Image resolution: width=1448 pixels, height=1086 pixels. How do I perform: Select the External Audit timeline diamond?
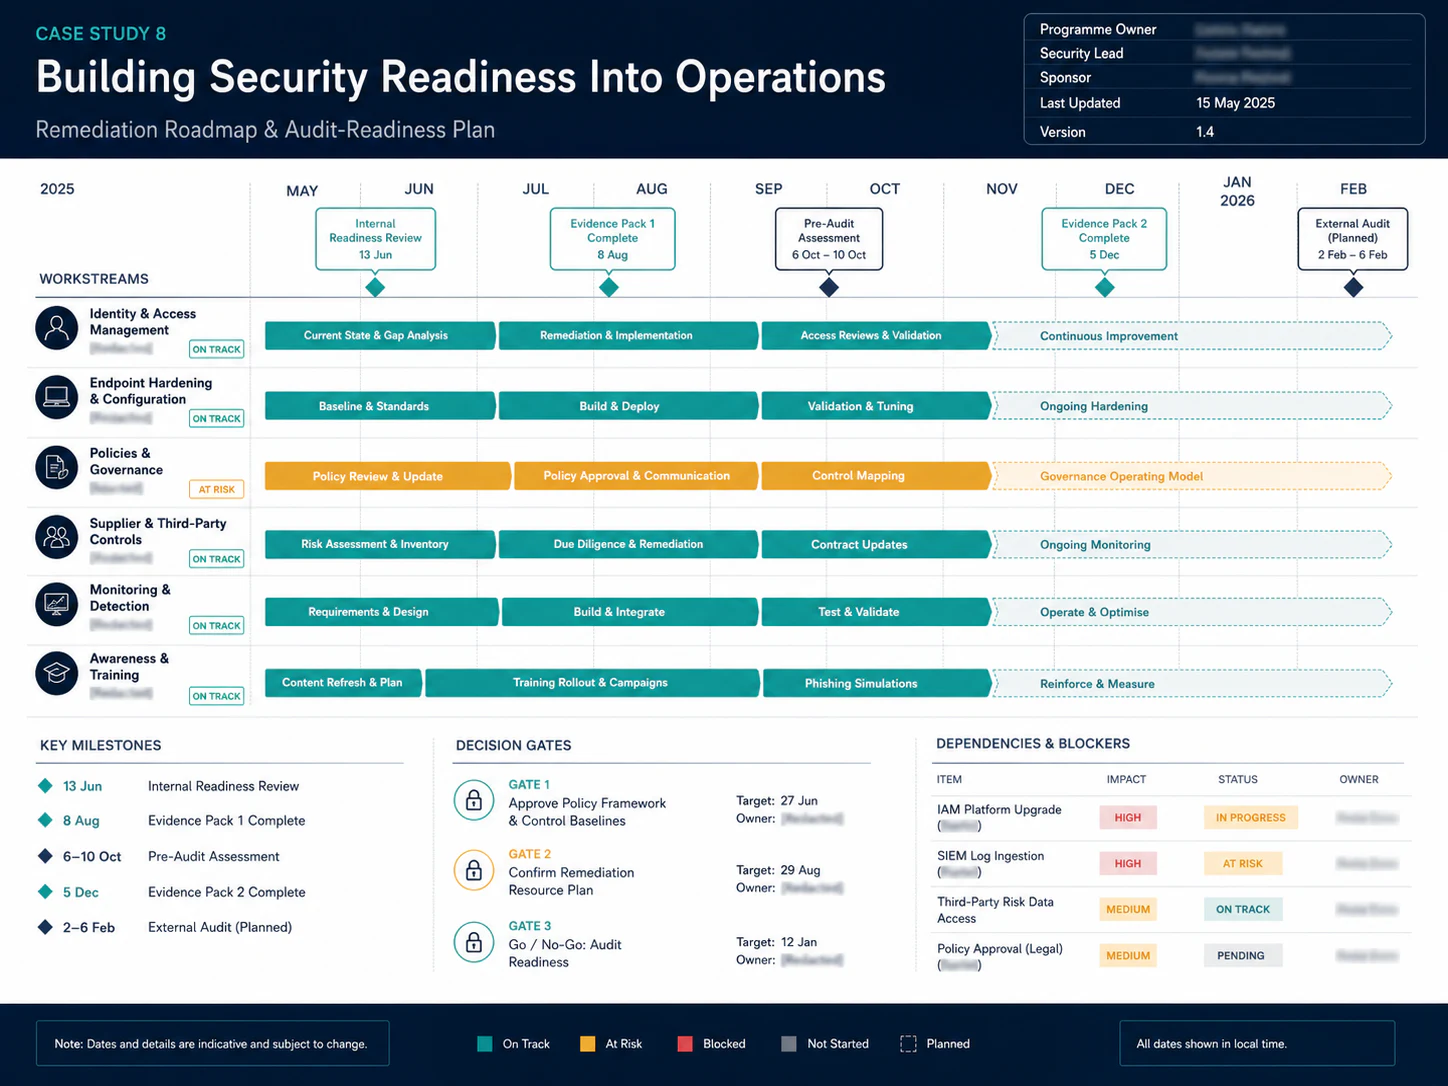[1353, 287]
